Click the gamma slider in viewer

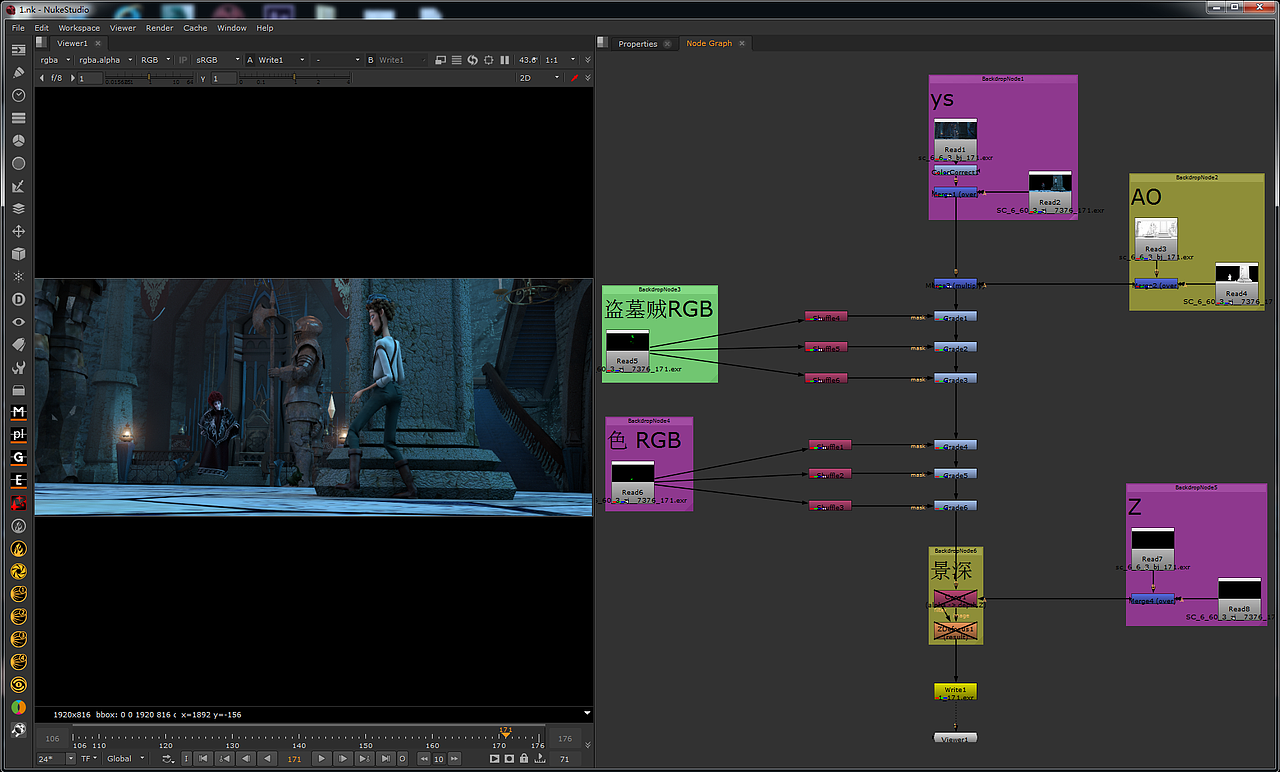click(296, 78)
